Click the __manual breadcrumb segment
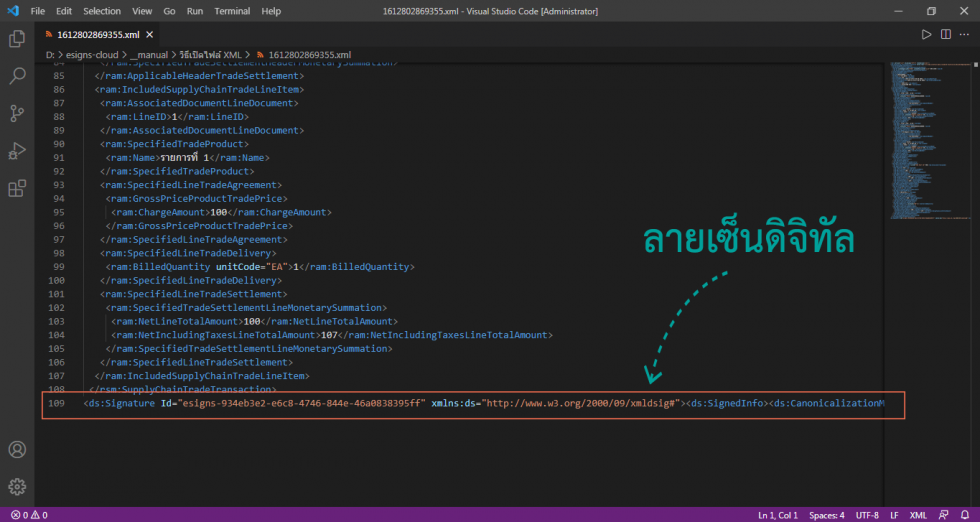Image resolution: width=980 pixels, height=522 pixels. pos(148,55)
